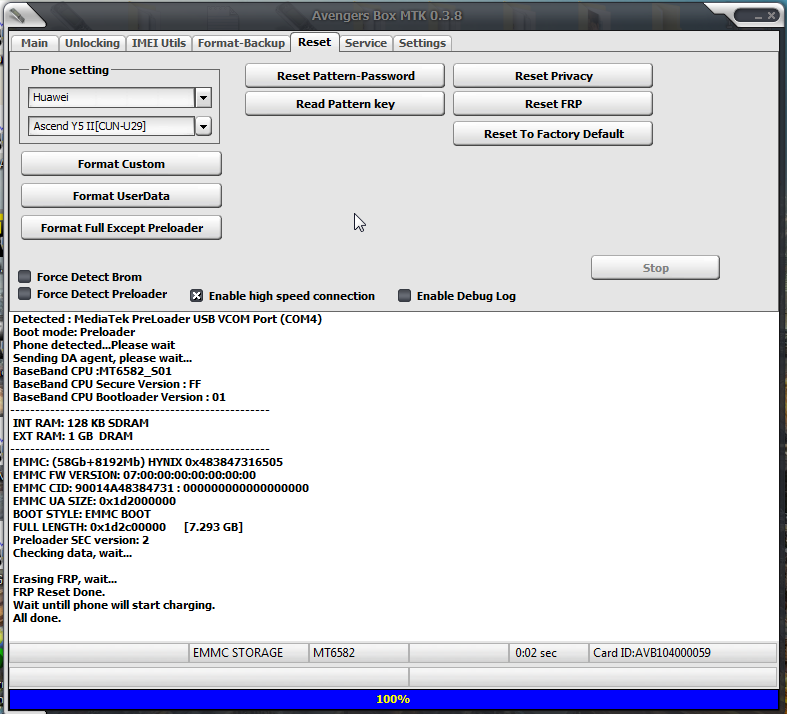The image size is (787, 714).
Task: Open the IMEI Utils tab
Action: (159, 43)
